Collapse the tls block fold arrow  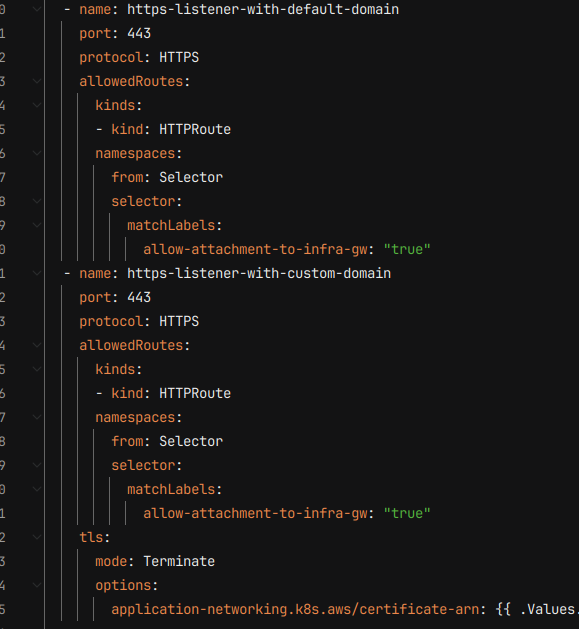point(37,538)
